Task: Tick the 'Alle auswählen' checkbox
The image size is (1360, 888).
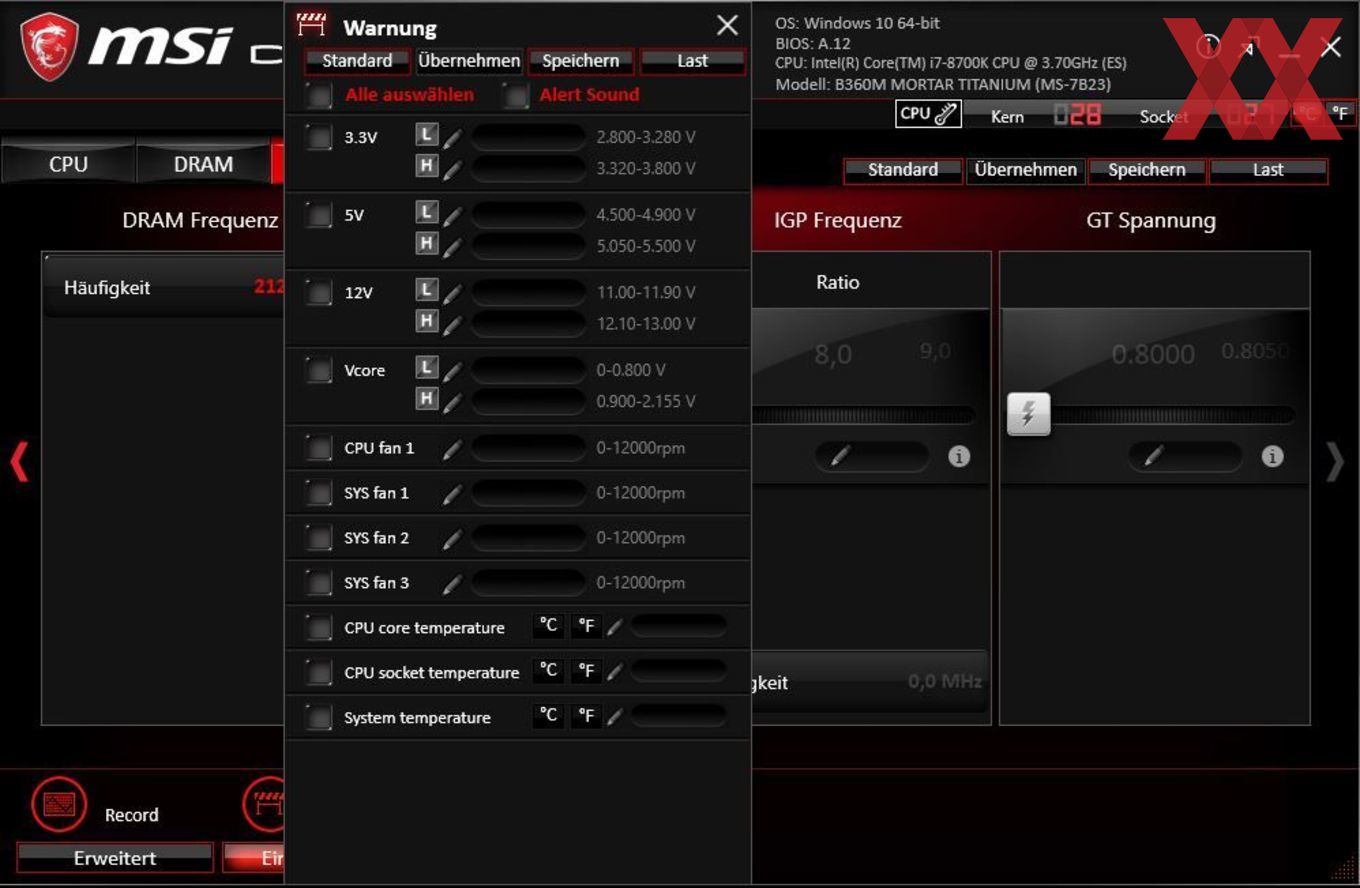Action: (319, 96)
